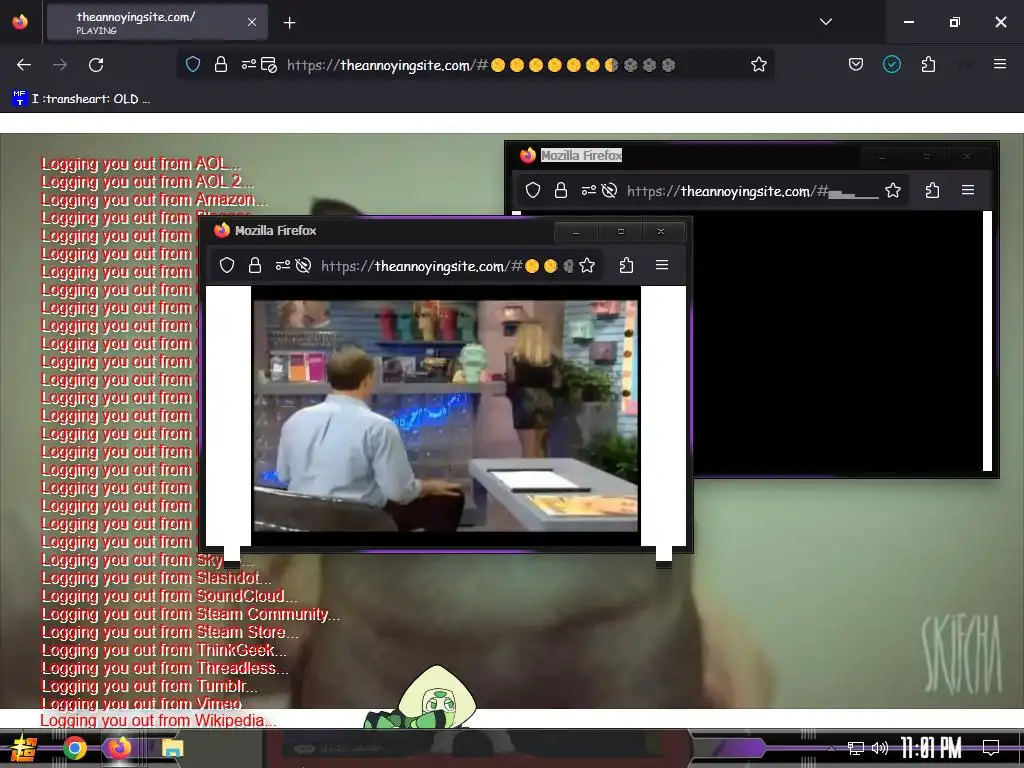Screen dimensions: 1024x768
Task: Click the 11:01 PM taskbar clock
Action: (931, 748)
